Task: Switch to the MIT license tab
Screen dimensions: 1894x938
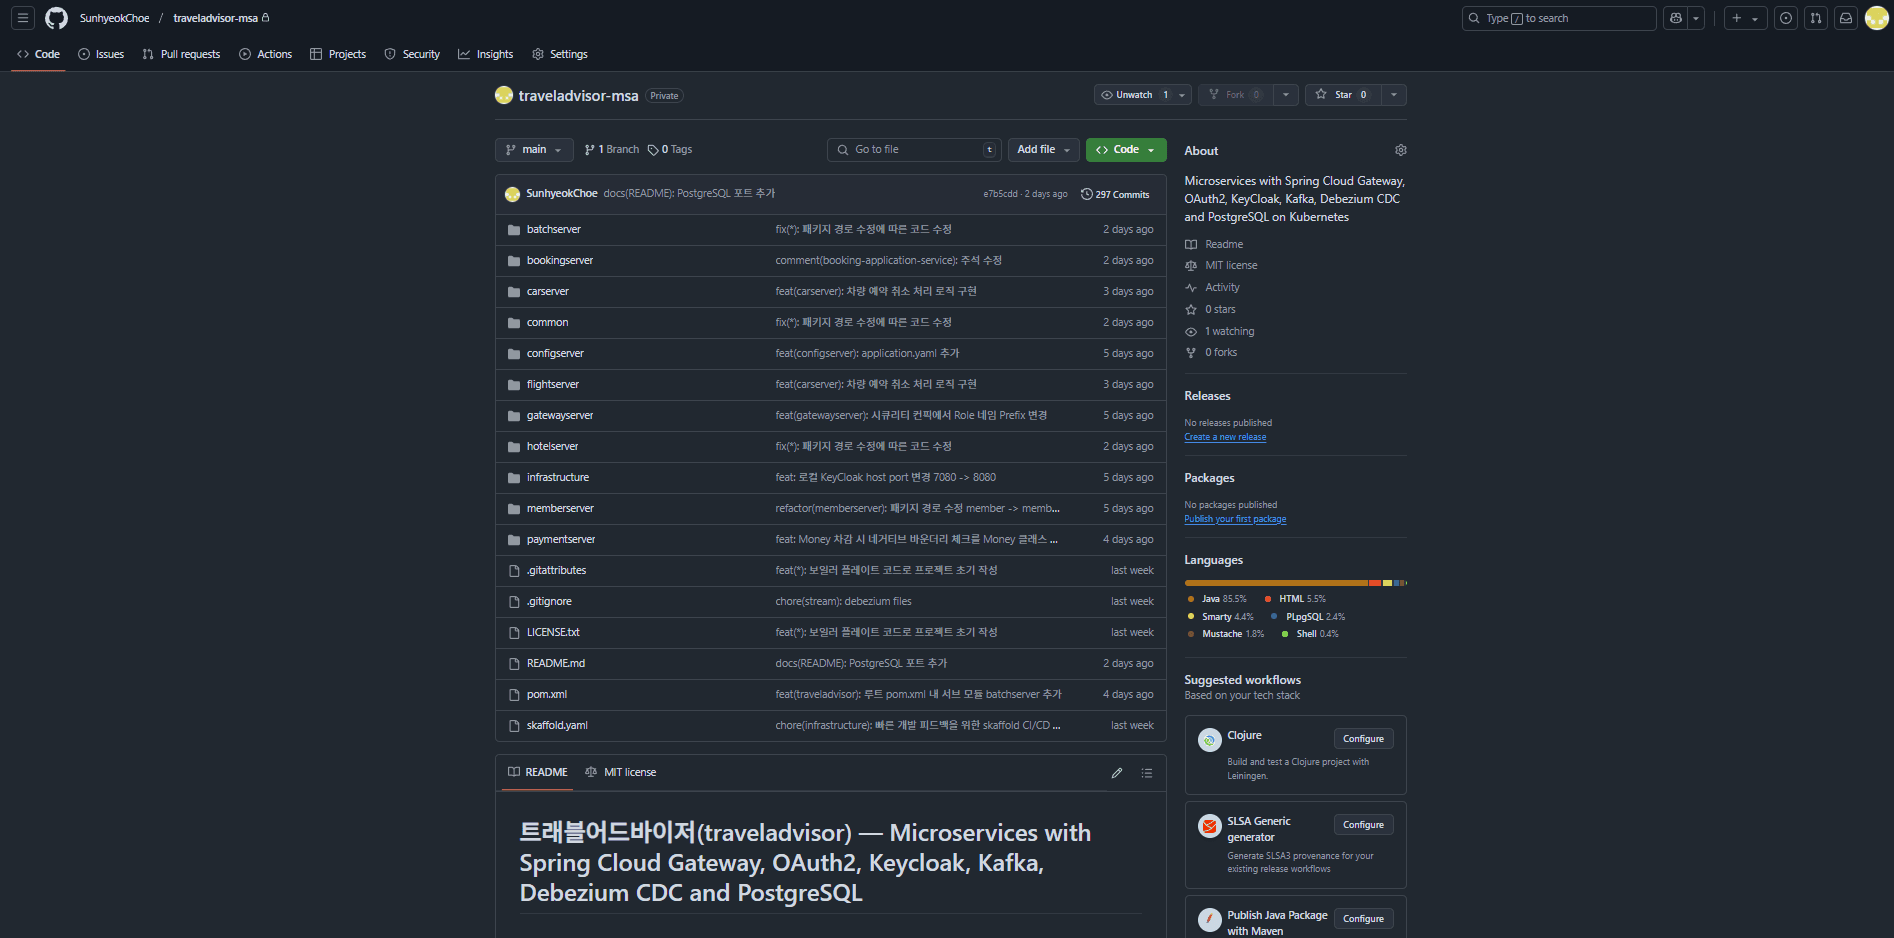Action: point(621,773)
